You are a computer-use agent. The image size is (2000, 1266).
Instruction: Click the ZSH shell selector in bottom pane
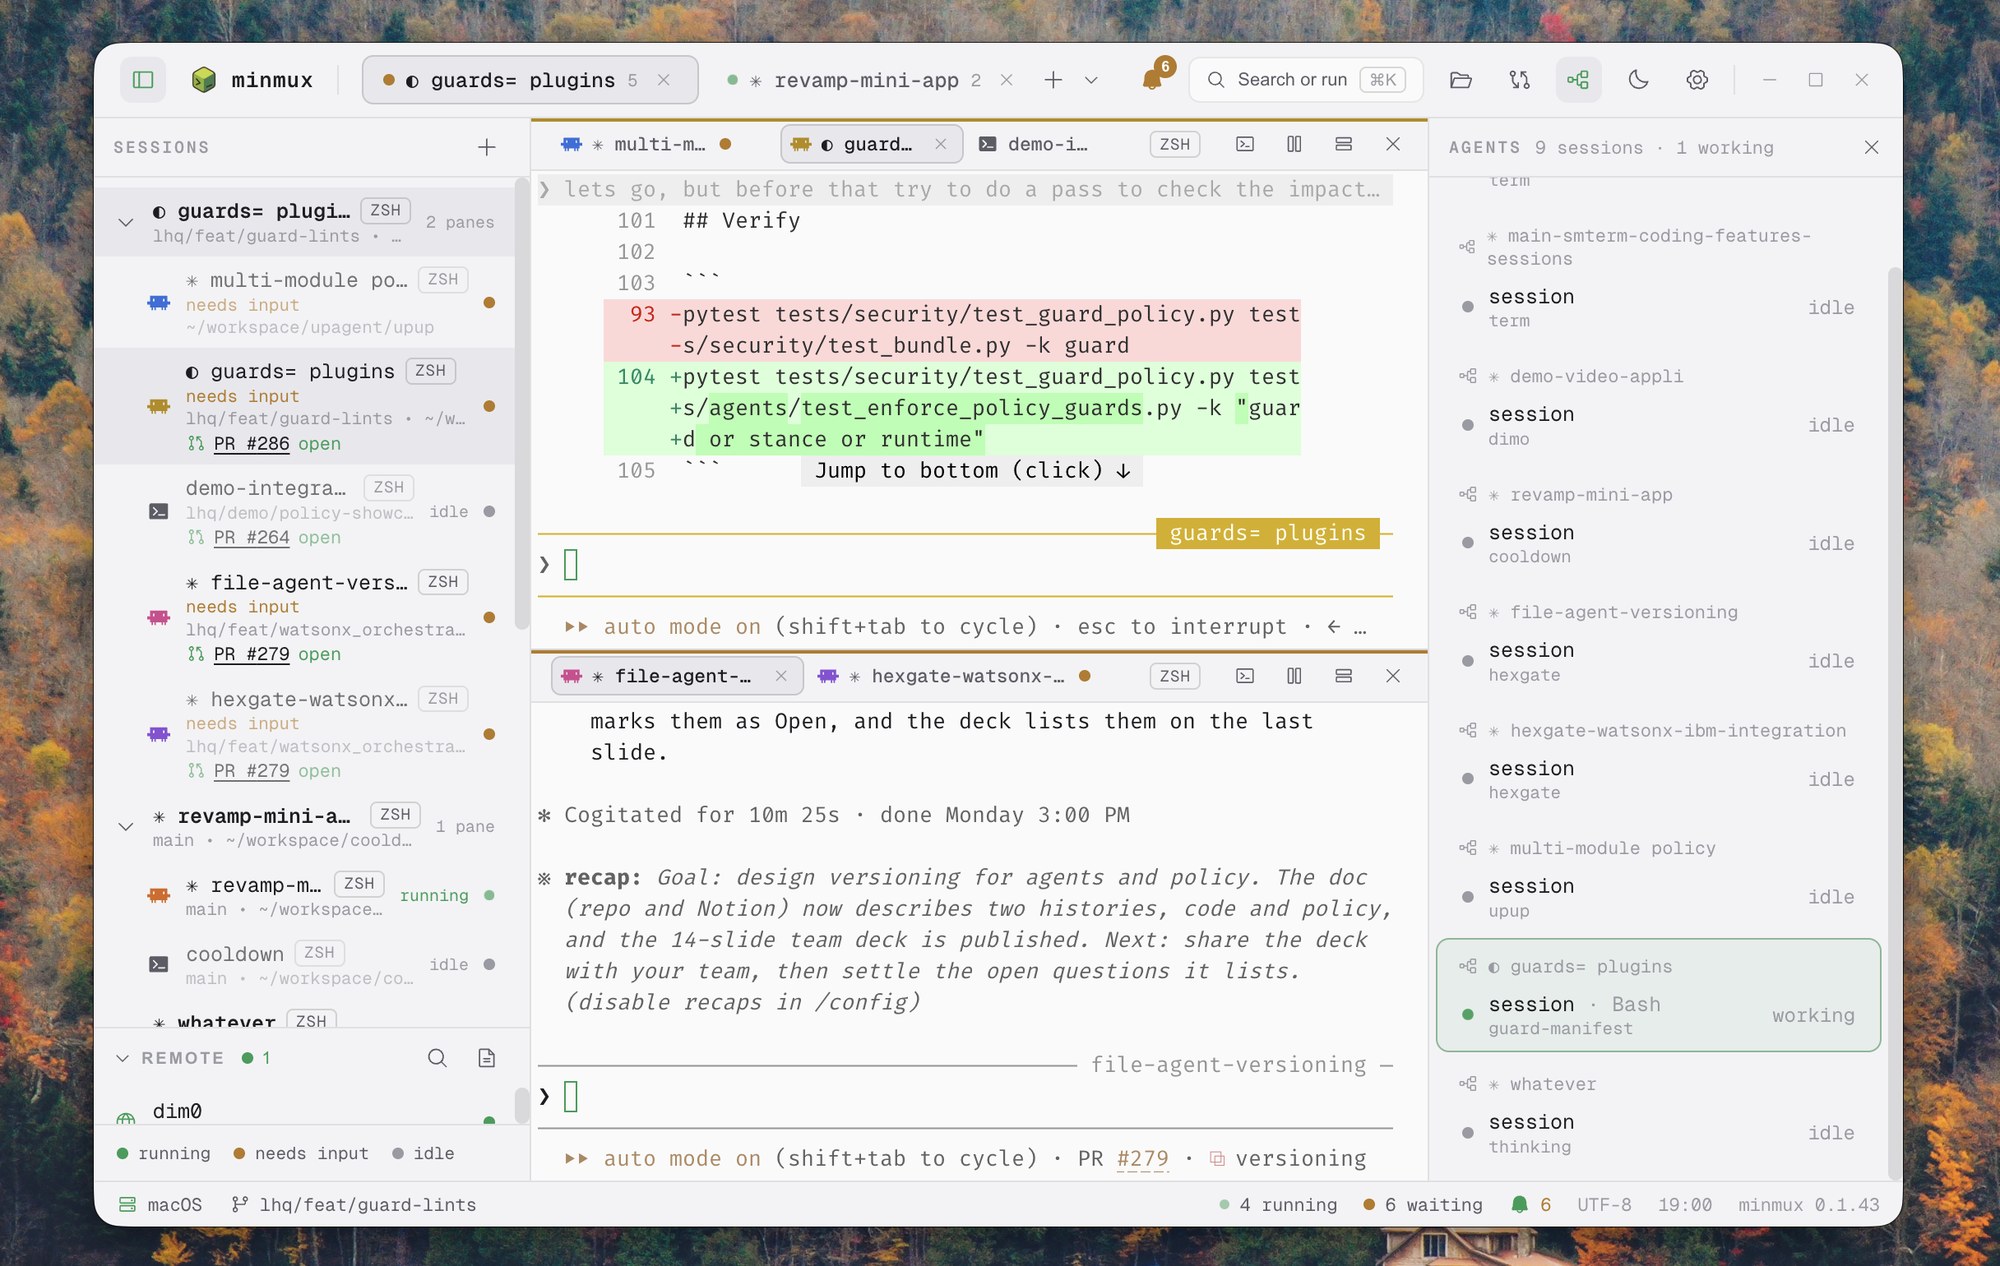coord(1175,676)
